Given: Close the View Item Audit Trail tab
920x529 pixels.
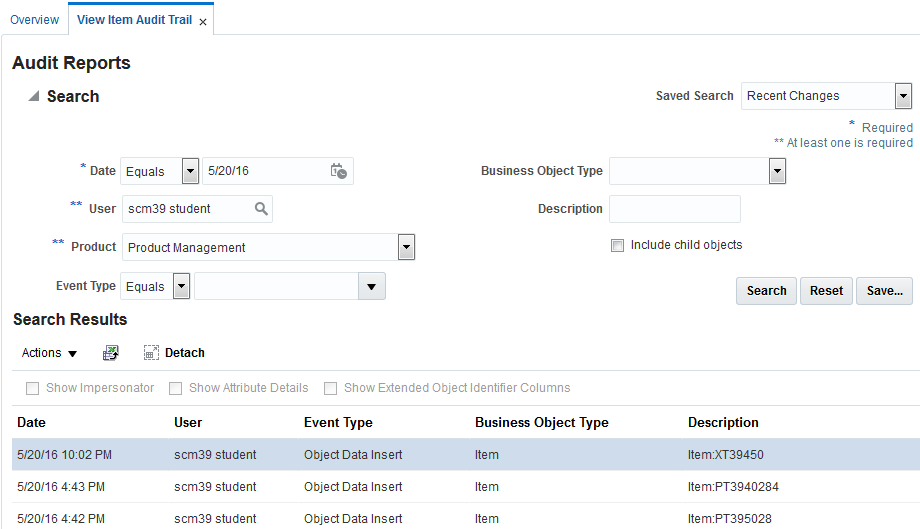Looking at the screenshot, I should coord(203,22).
